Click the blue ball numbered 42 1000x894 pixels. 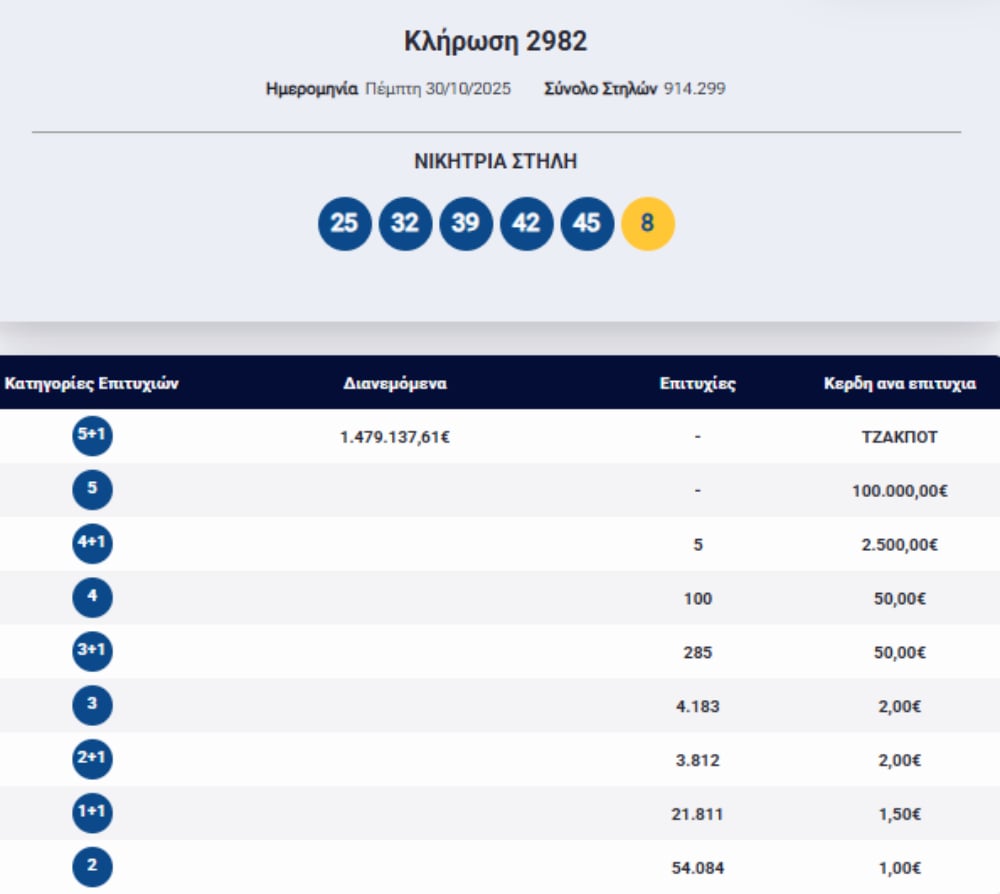click(x=526, y=223)
